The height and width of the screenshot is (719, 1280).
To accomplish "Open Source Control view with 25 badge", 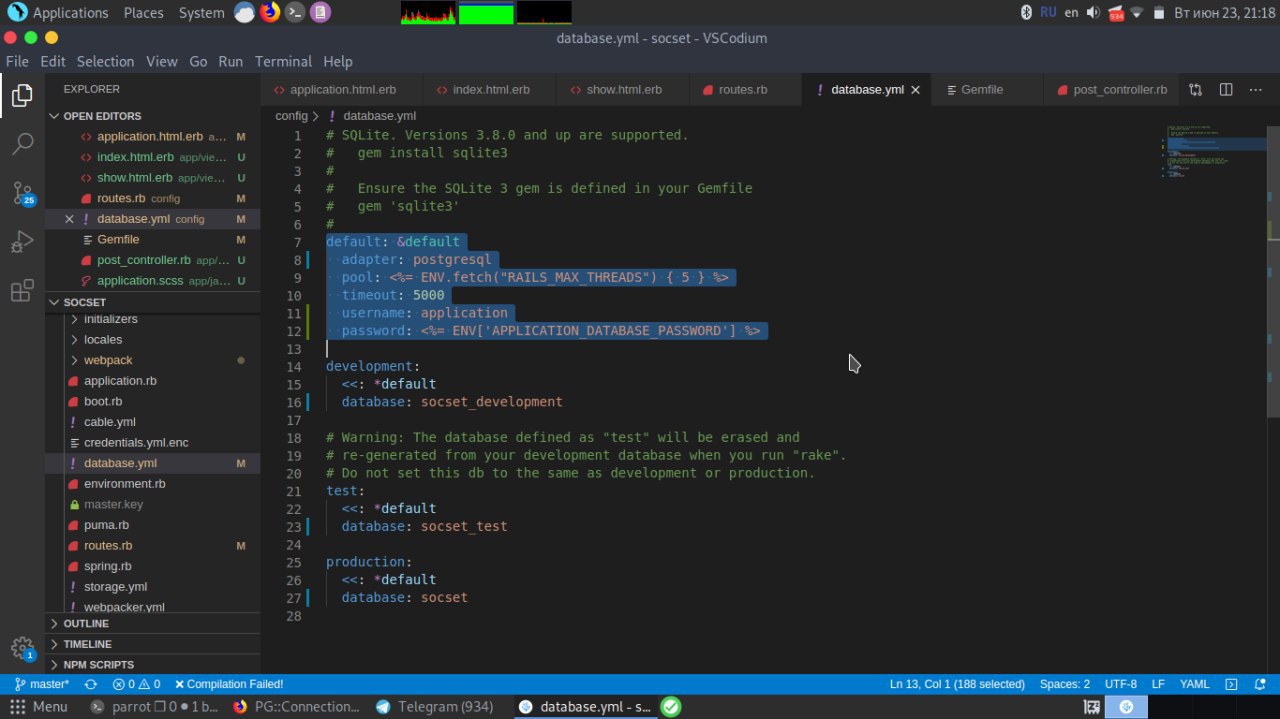I will point(22,193).
